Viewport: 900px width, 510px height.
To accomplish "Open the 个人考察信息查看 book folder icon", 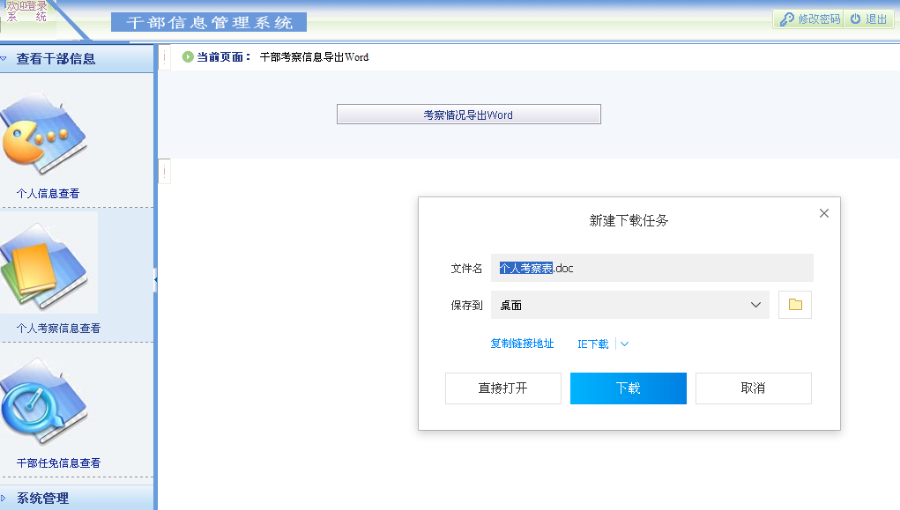I will (x=44, y=266).
